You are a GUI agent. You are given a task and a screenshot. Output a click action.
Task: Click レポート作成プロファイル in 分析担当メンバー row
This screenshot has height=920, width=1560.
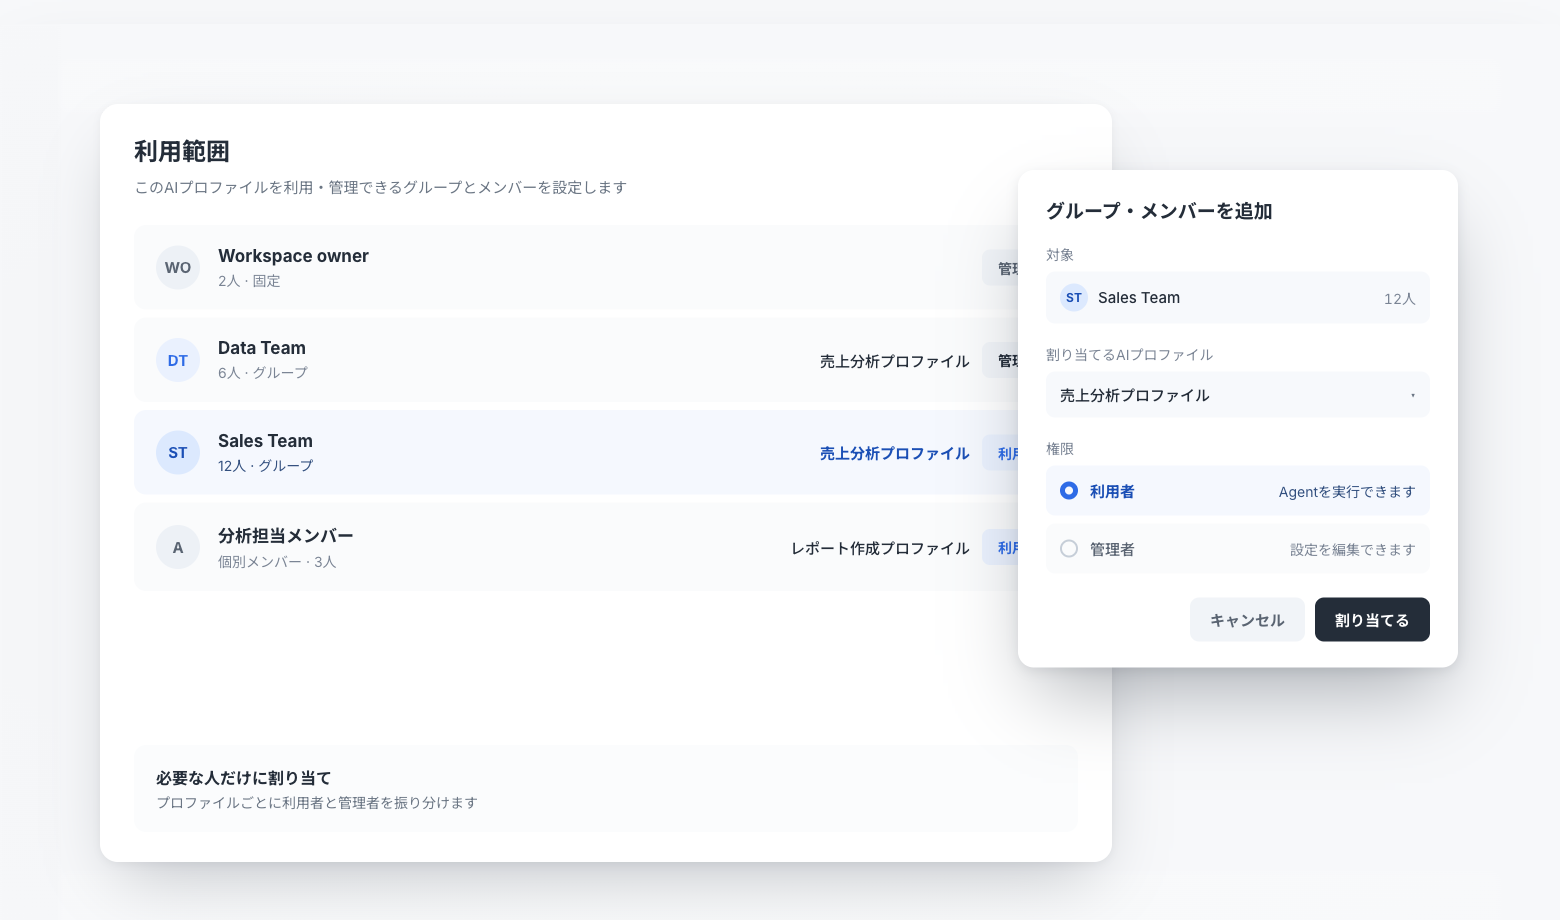click(x=880, y=548)
